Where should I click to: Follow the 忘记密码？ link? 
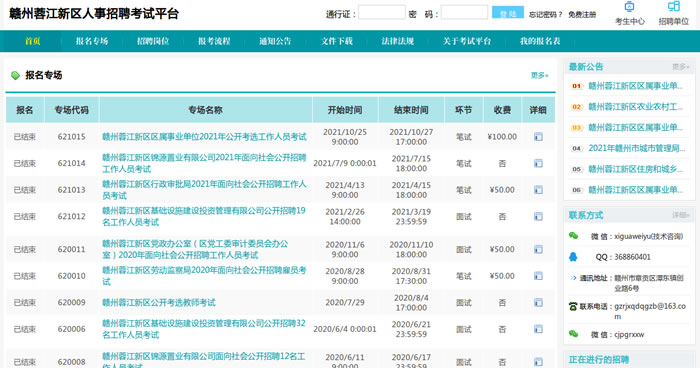546,14
